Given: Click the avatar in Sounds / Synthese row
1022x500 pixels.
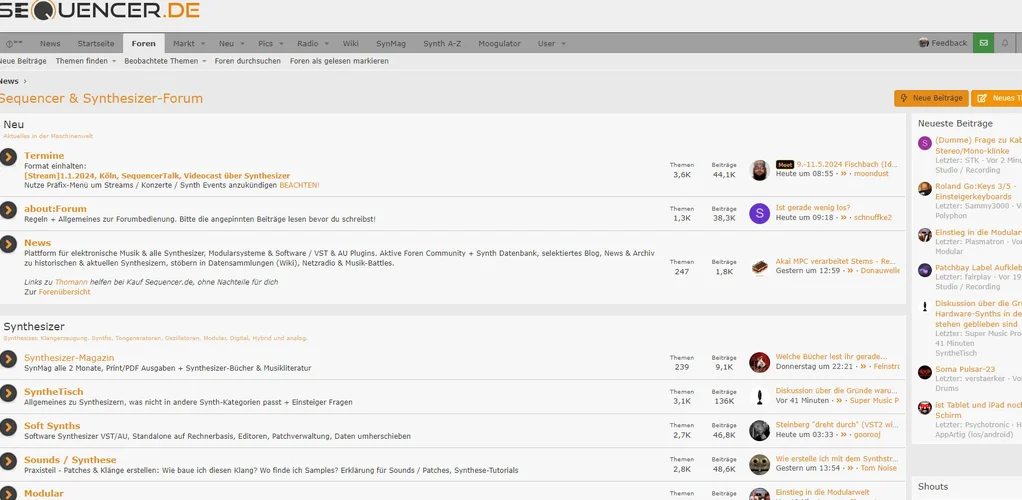Looking at the screenshot, I should pyautogui.click(x=759, y=464).
